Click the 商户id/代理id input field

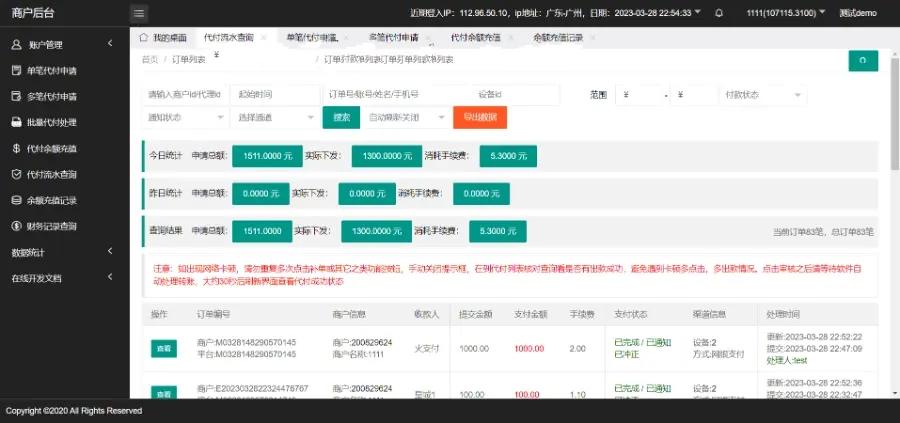pos(184,95)
